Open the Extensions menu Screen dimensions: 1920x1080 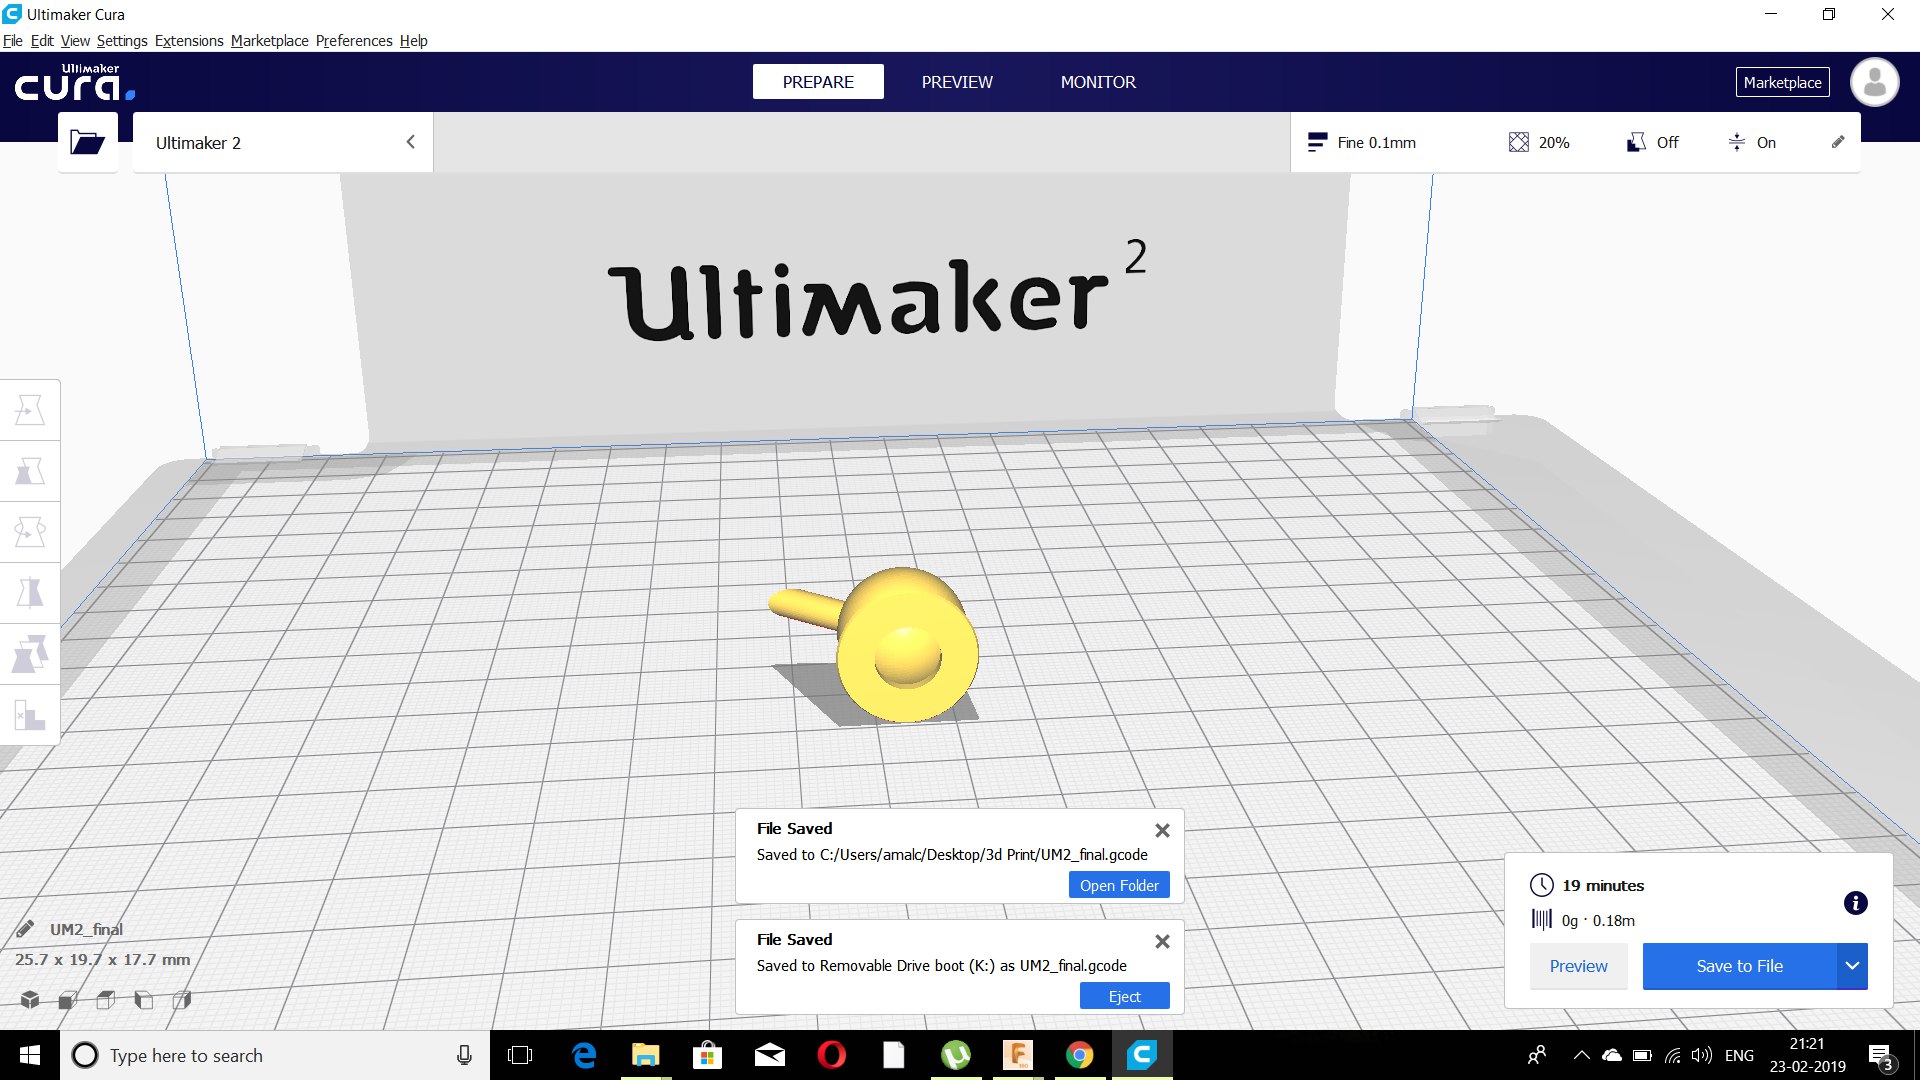[x=189, y=41]
